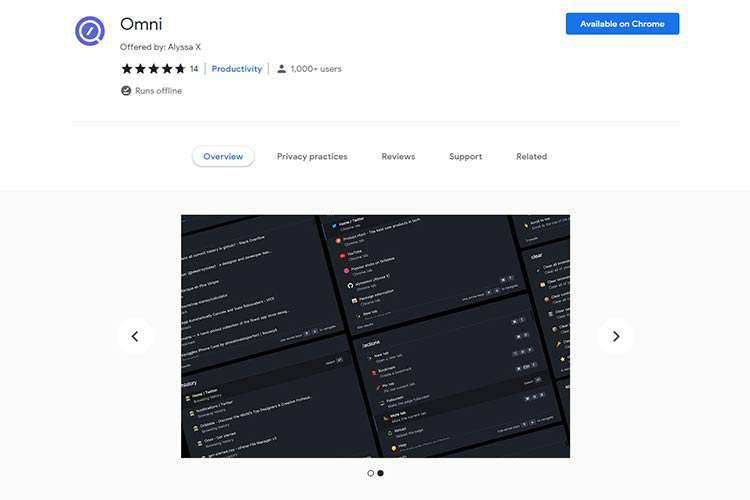
Task: Click the users person icon
Action: (282, 69)
